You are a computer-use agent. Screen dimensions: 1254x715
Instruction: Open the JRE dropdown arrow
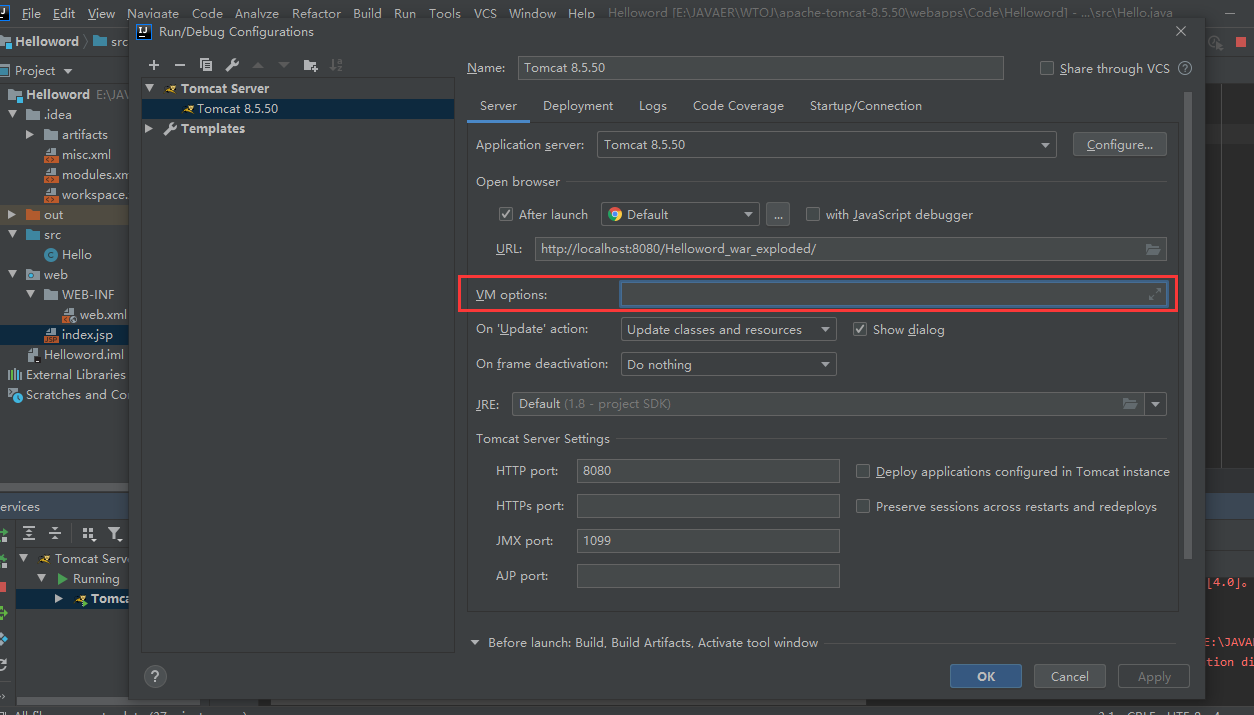[1156, 404]
